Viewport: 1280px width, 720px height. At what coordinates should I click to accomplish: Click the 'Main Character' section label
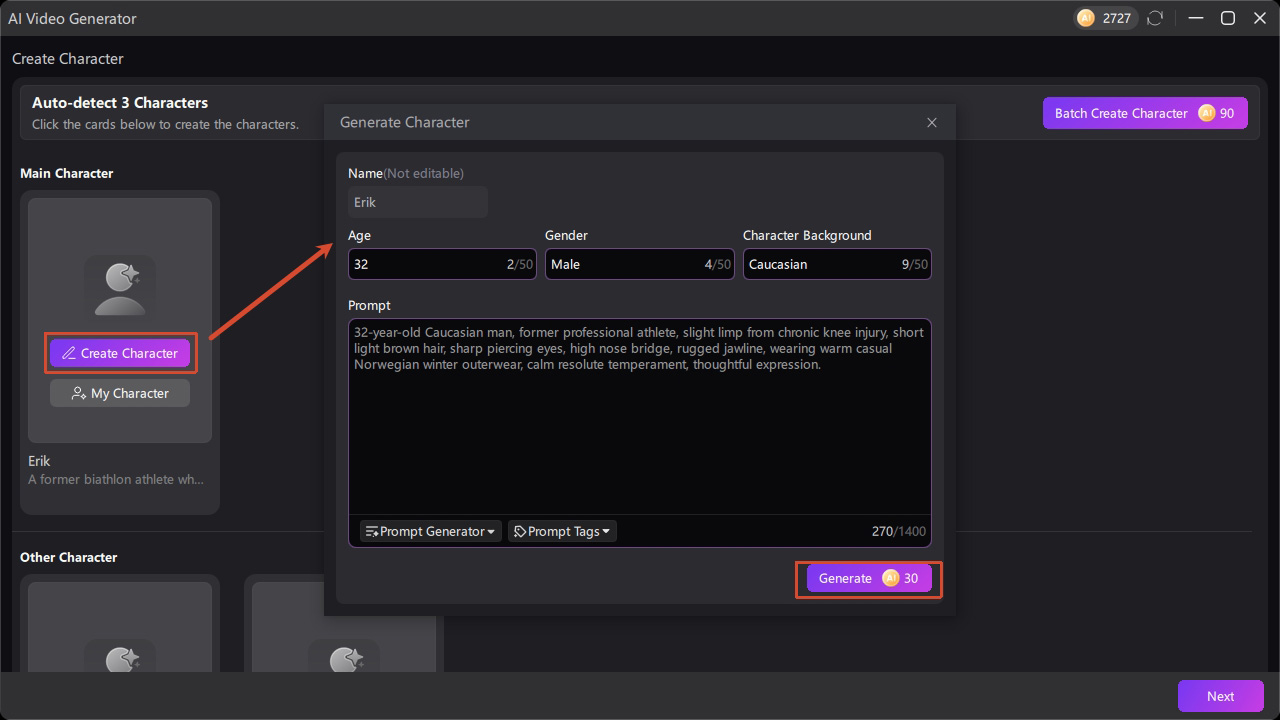[x=67, y=173]
